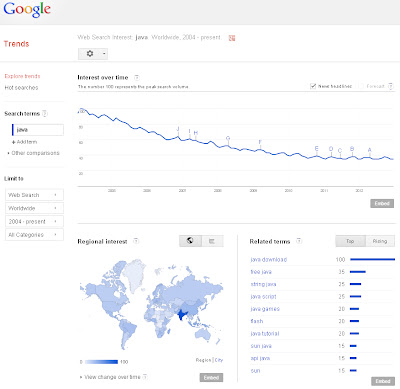
Task: Open the 2004 - present date dropdown
Action: 34,222
